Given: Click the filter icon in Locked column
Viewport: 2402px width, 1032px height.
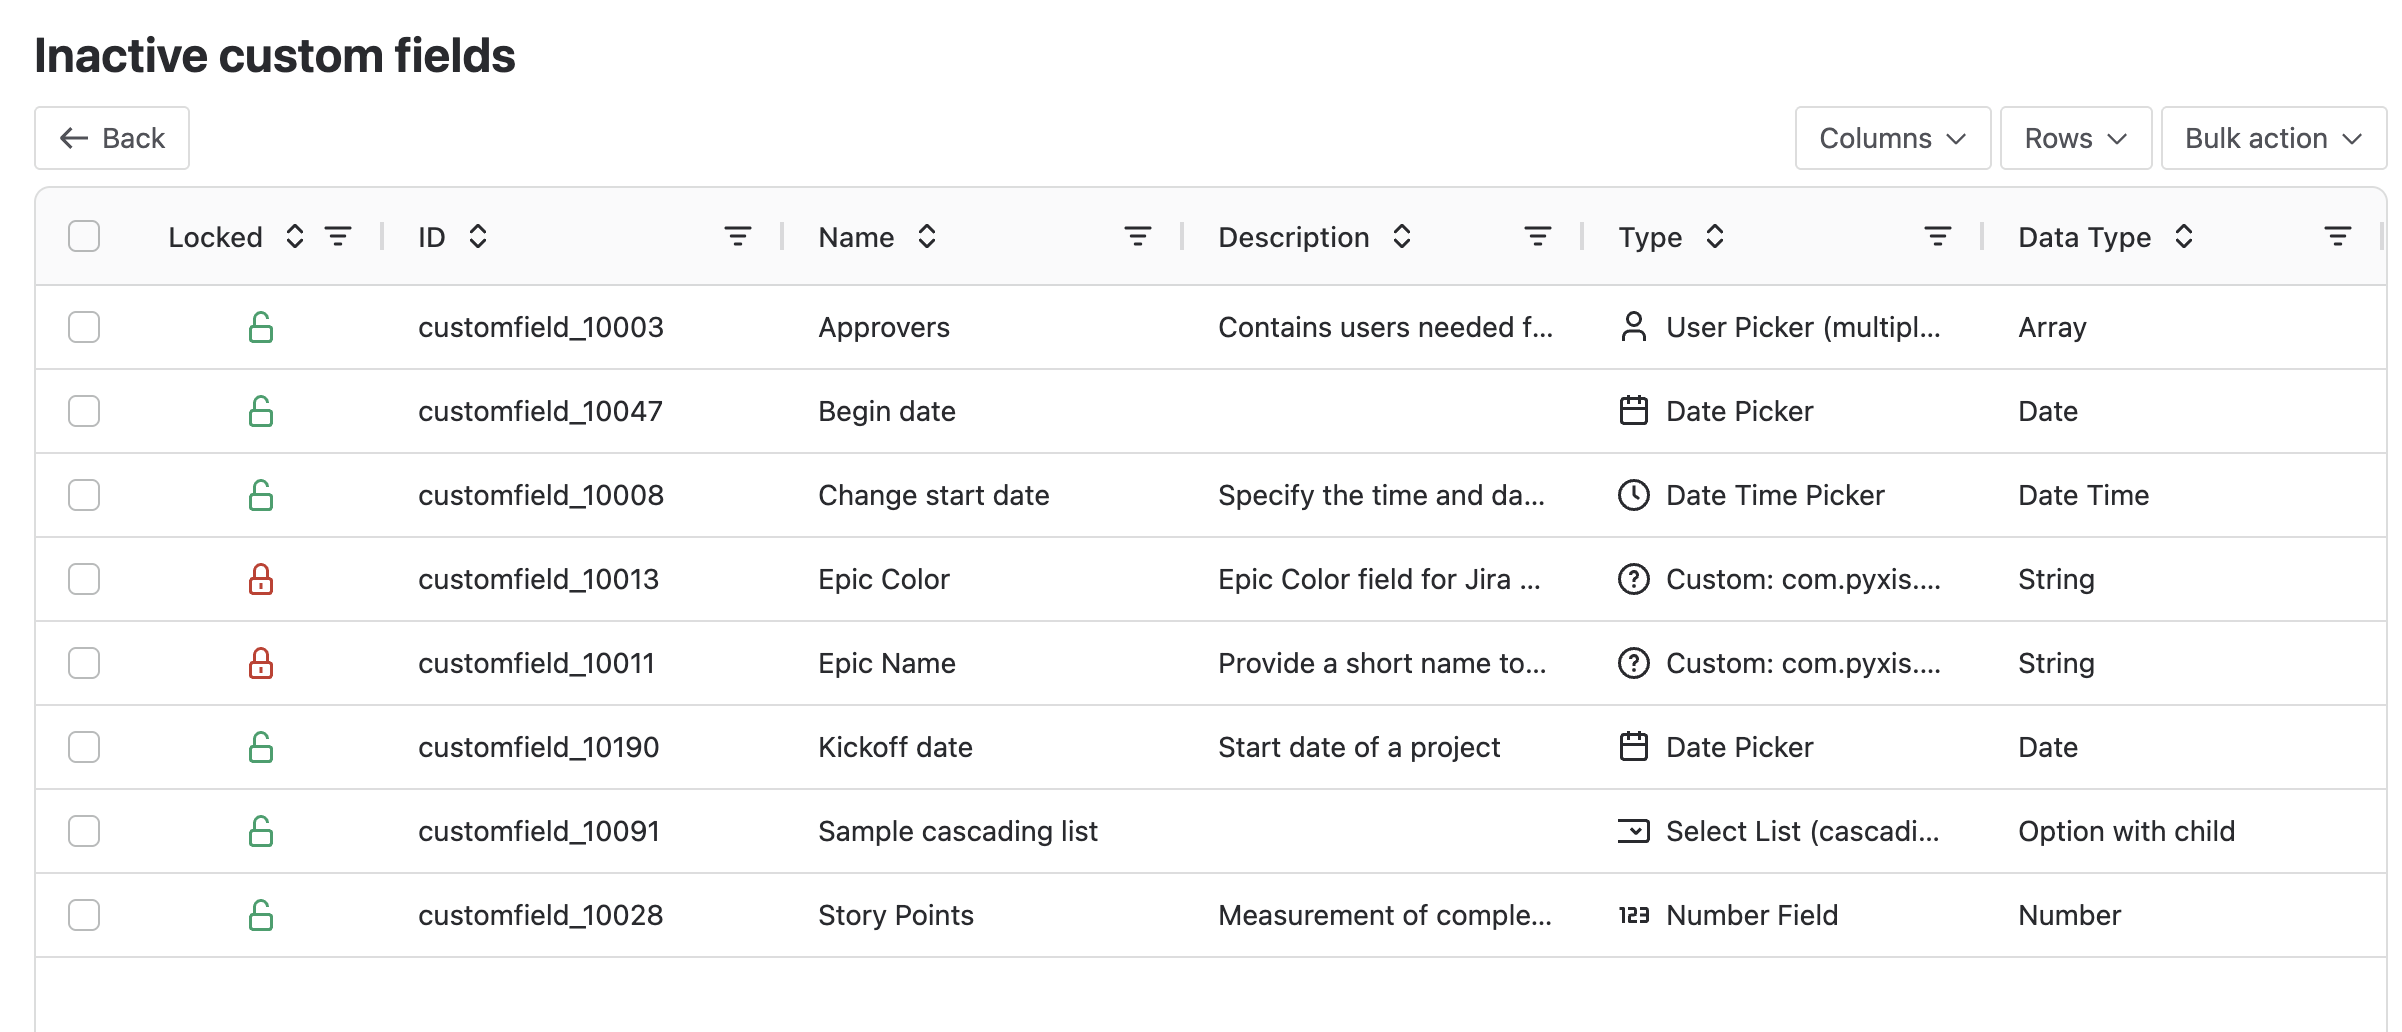Looking at the screenshot, I should point(338,237).
